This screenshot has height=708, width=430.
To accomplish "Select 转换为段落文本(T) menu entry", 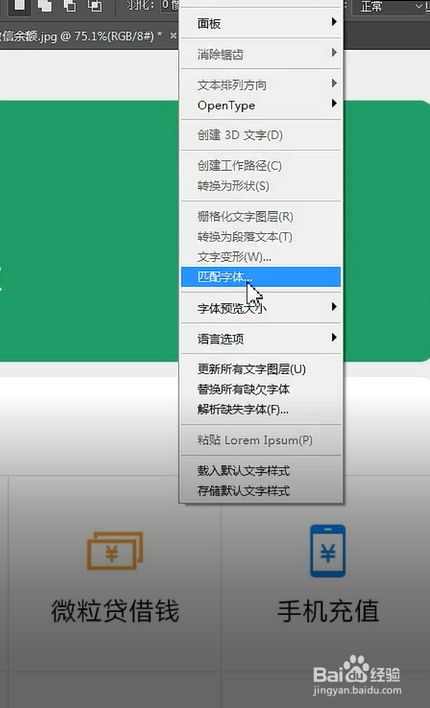I will pos(261,237).
